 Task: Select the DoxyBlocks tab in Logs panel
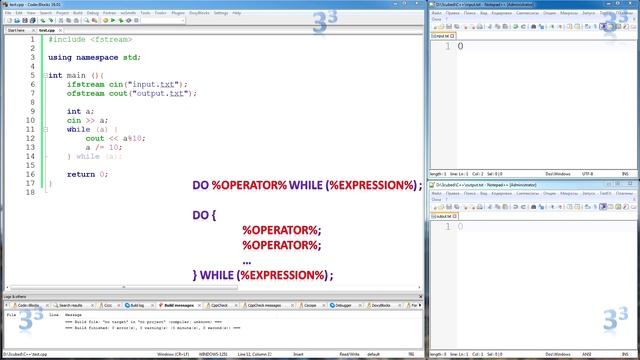pyautogui.click(x=380, y=305)
